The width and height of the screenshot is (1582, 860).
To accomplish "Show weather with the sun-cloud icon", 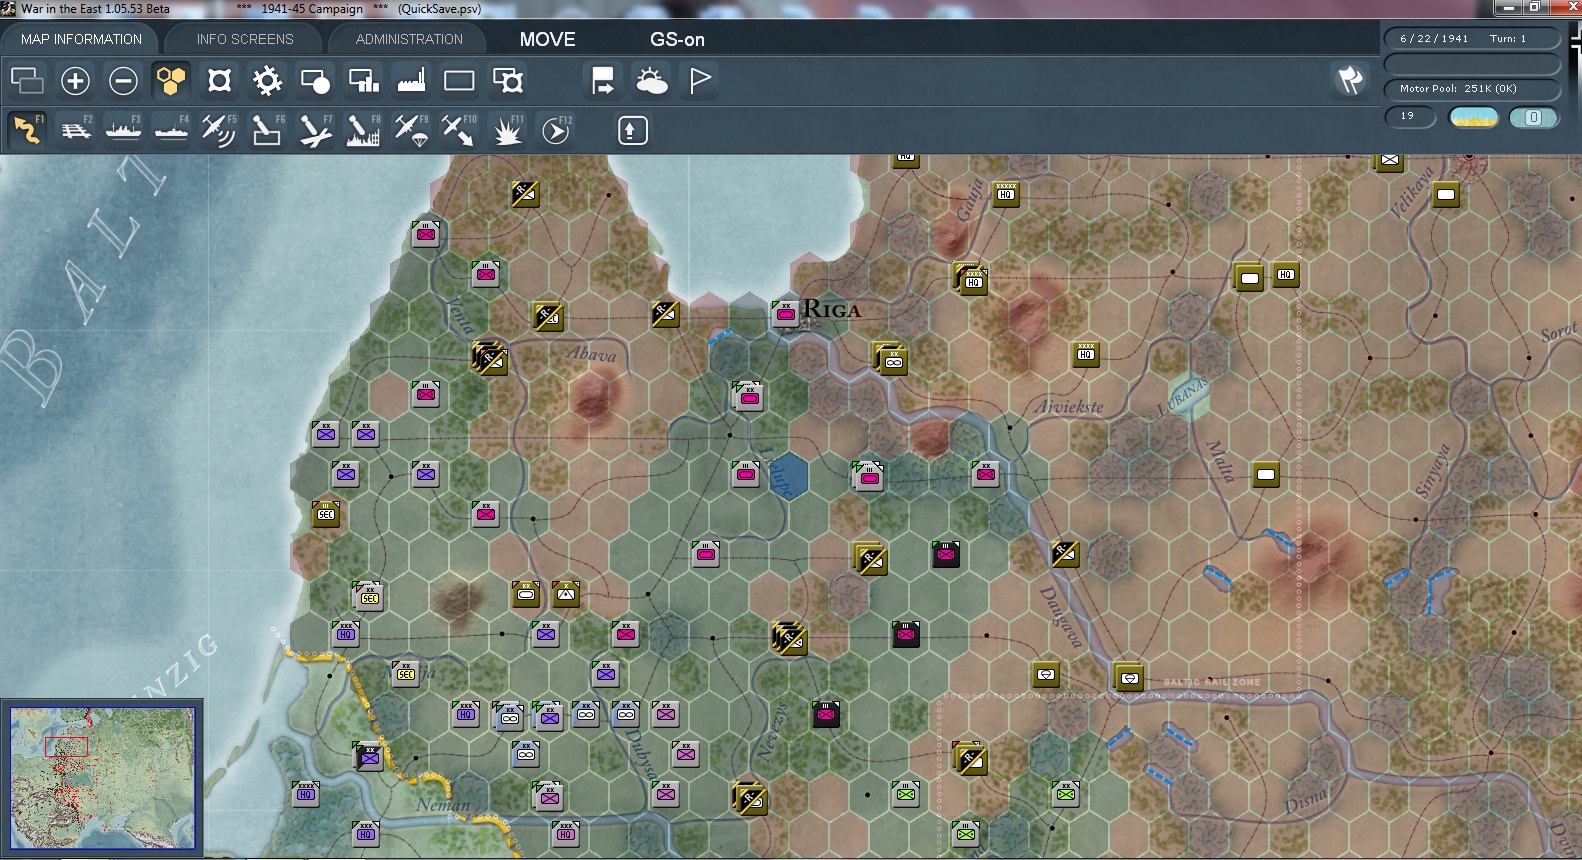I will tap(651, 80).
